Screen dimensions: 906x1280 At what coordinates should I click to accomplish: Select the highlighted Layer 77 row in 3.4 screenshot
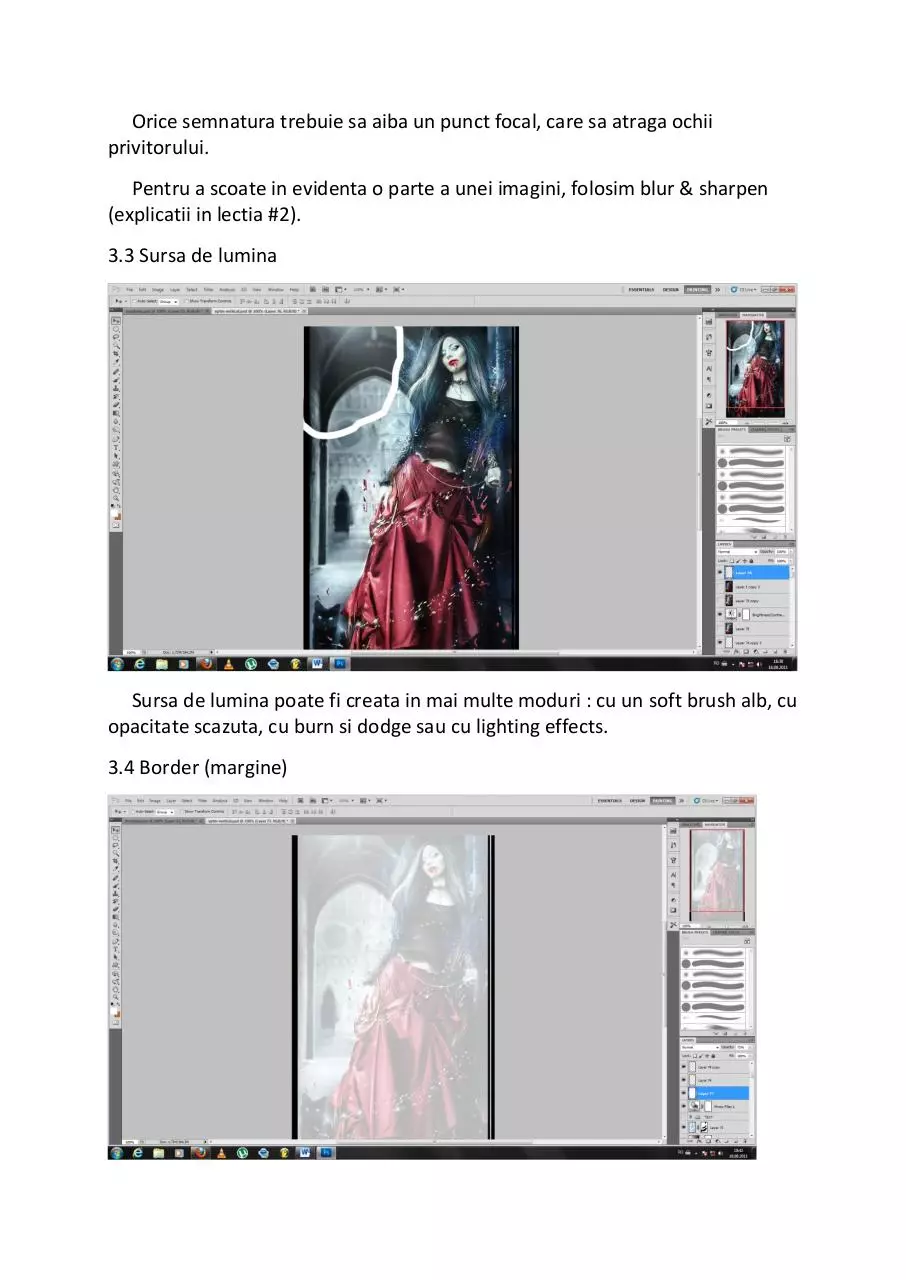pyautogui.click(x=718, y=1093)
